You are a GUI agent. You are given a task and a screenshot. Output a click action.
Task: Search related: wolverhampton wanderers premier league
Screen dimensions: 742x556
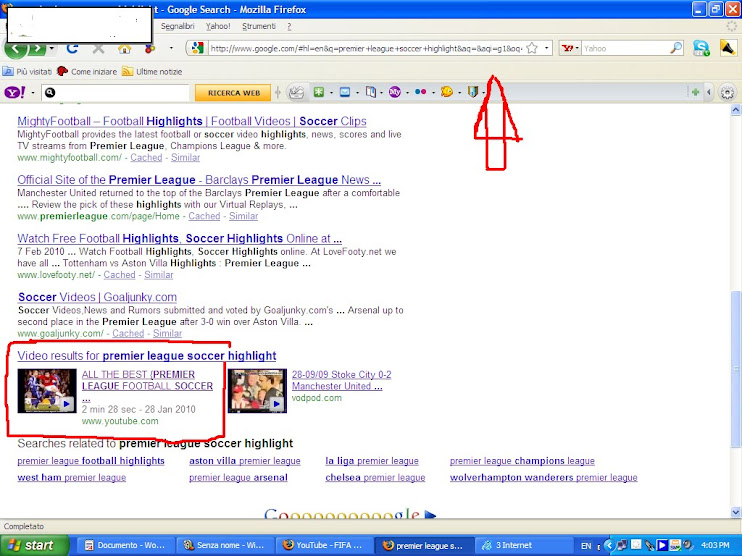pos(543,478)
